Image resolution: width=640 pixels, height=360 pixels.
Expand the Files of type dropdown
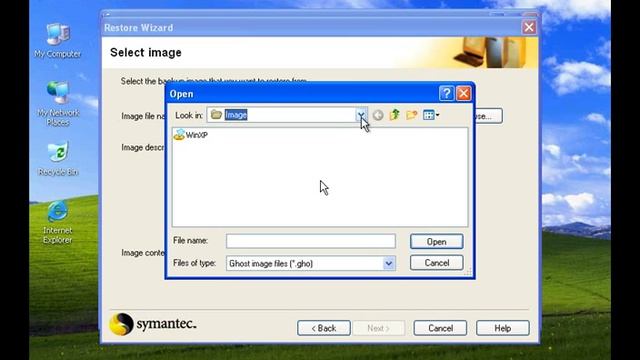[389, 263]
